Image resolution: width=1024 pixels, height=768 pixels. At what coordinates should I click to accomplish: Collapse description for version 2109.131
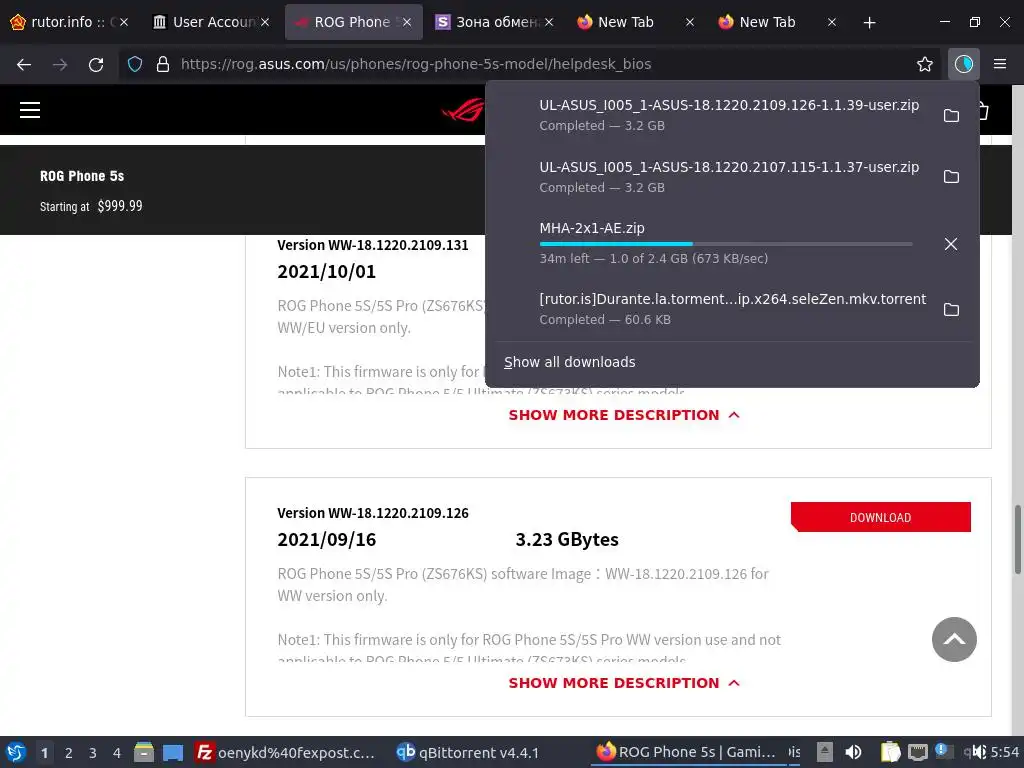624,415
